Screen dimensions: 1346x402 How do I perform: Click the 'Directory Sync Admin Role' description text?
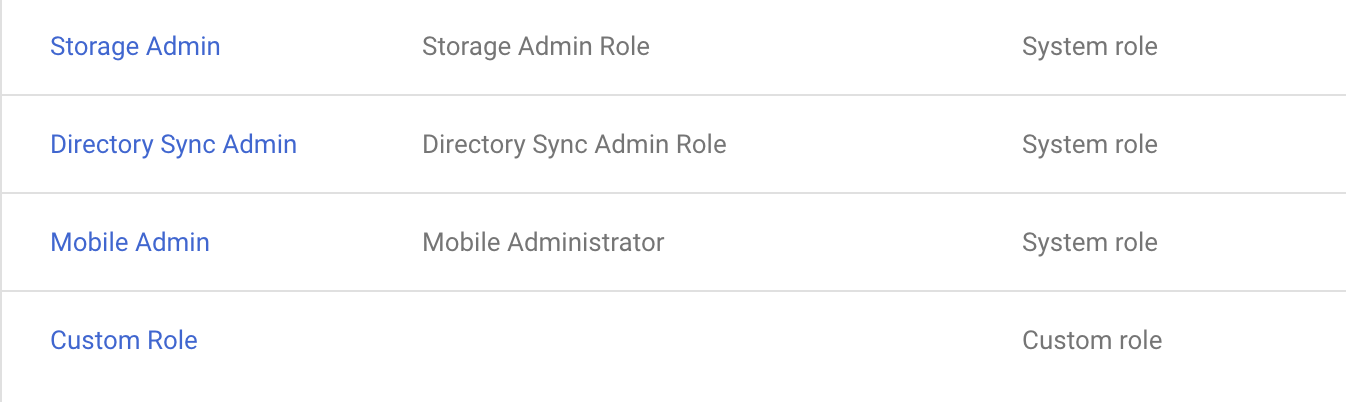[x=574, y=144]
